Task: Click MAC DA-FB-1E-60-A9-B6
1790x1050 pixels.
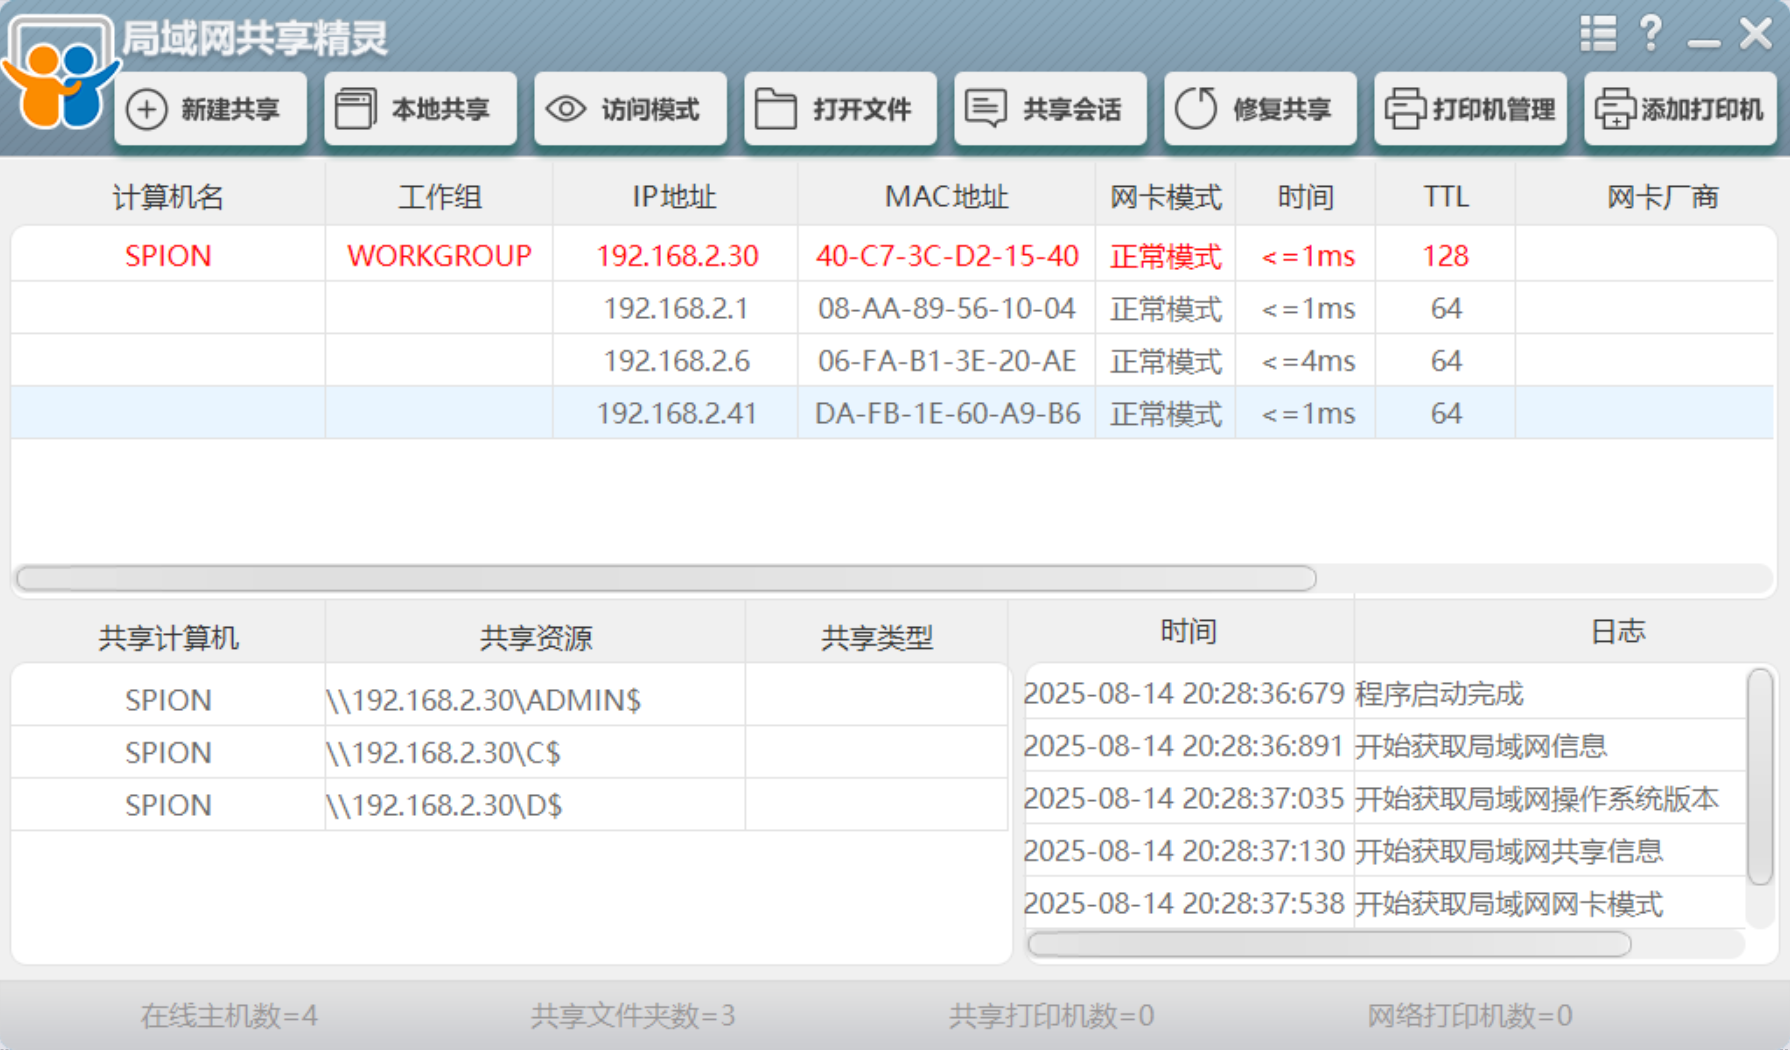Action: tap(947, 413)
